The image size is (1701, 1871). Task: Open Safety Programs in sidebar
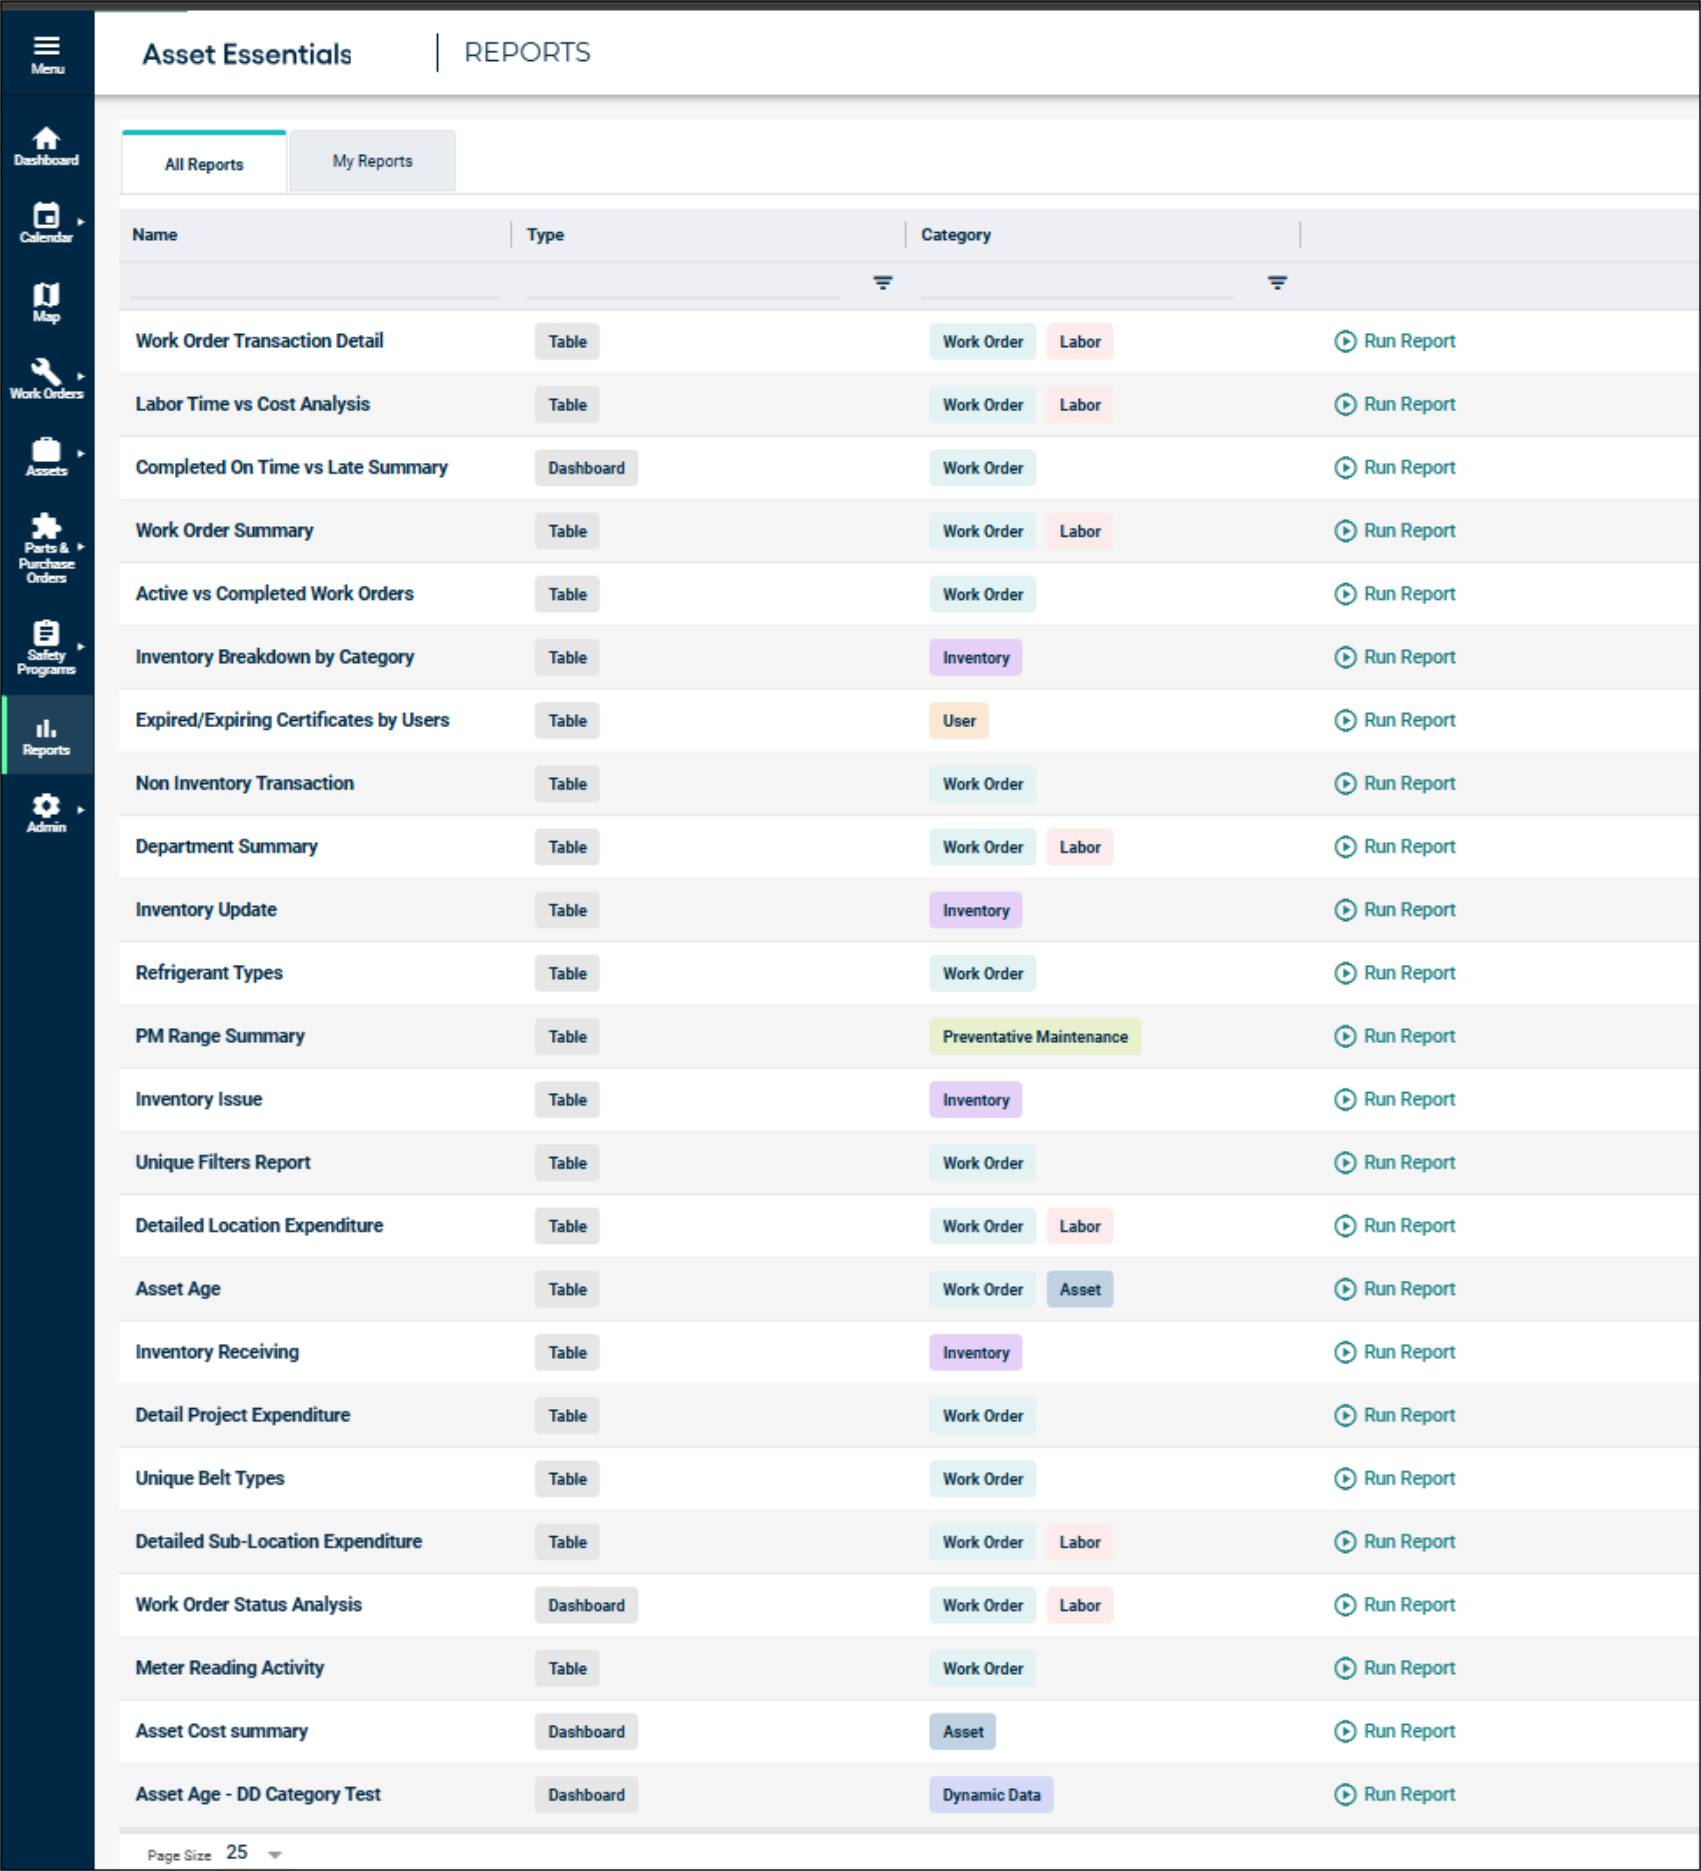[x=46, y=647]
